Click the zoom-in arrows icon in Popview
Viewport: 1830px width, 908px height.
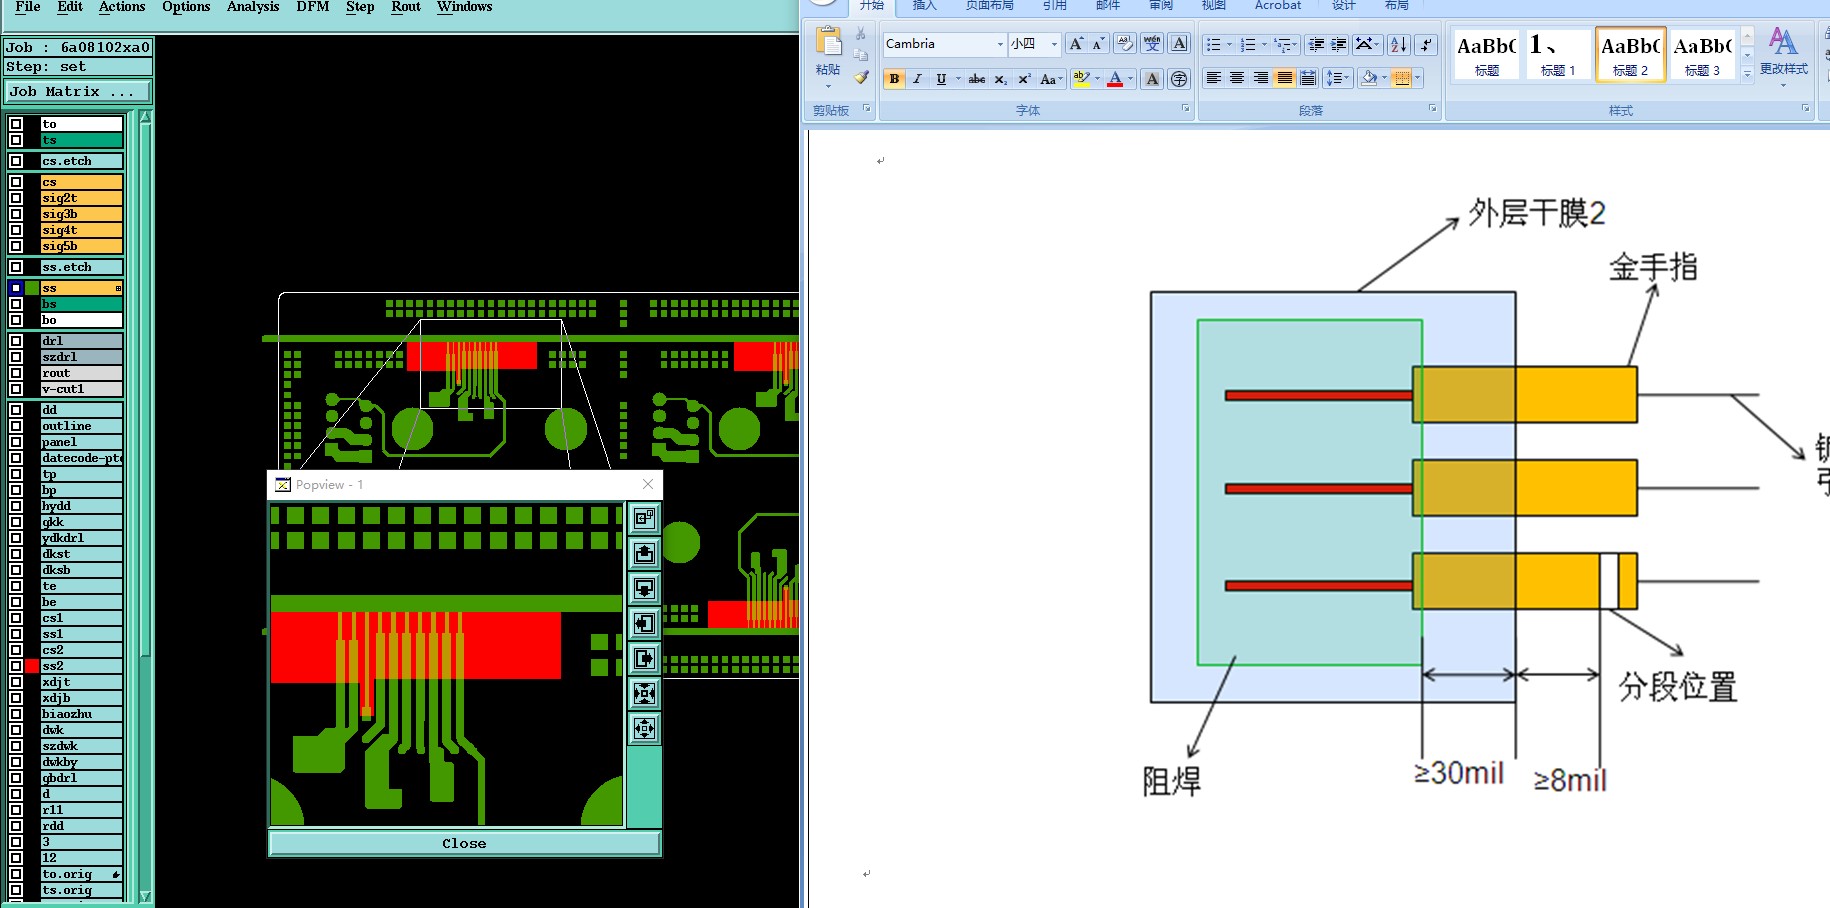coord(645,693)
